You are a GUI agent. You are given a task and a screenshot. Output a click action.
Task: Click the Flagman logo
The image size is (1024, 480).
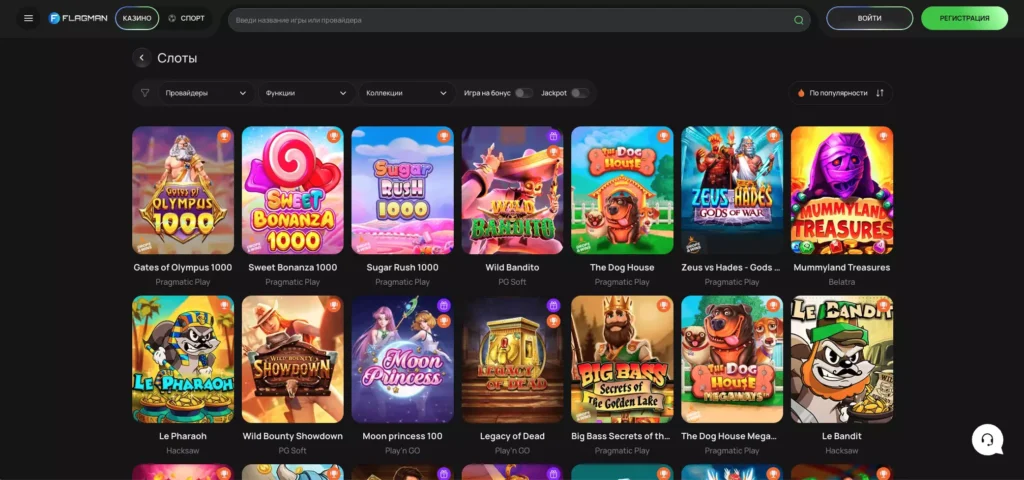click(78, 18)
